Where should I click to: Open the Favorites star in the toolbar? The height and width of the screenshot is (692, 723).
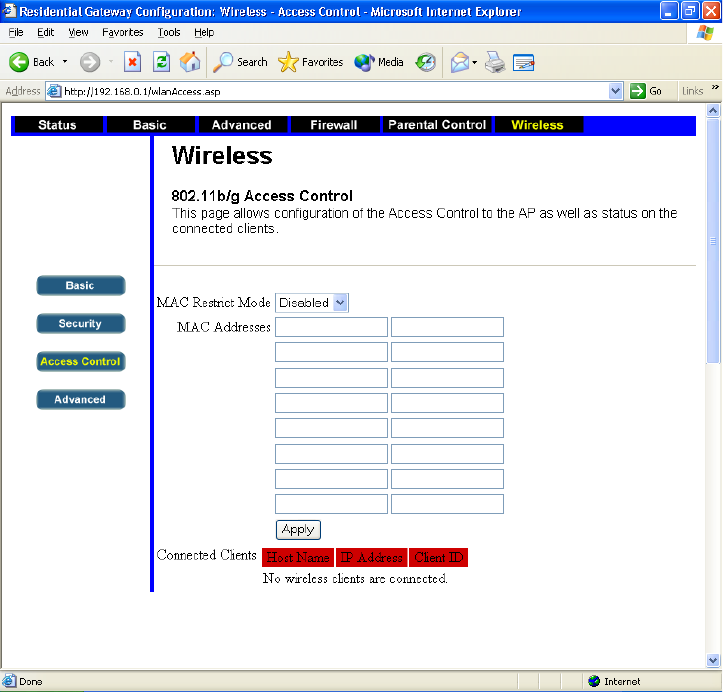pos(310,62)
